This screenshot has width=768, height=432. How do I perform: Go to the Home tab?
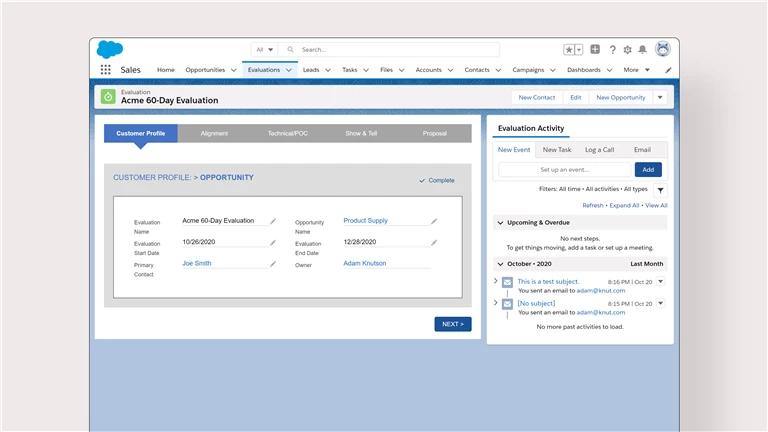click(166, 70)
